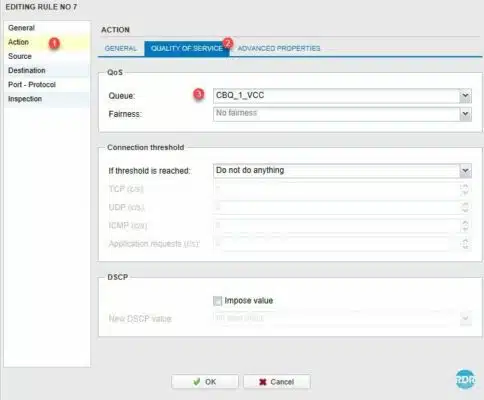484x400 pixels.
Task: Adjust the TCP (c/s) spinner arrows
Action: pyautogui.click(x=465, y=189)
